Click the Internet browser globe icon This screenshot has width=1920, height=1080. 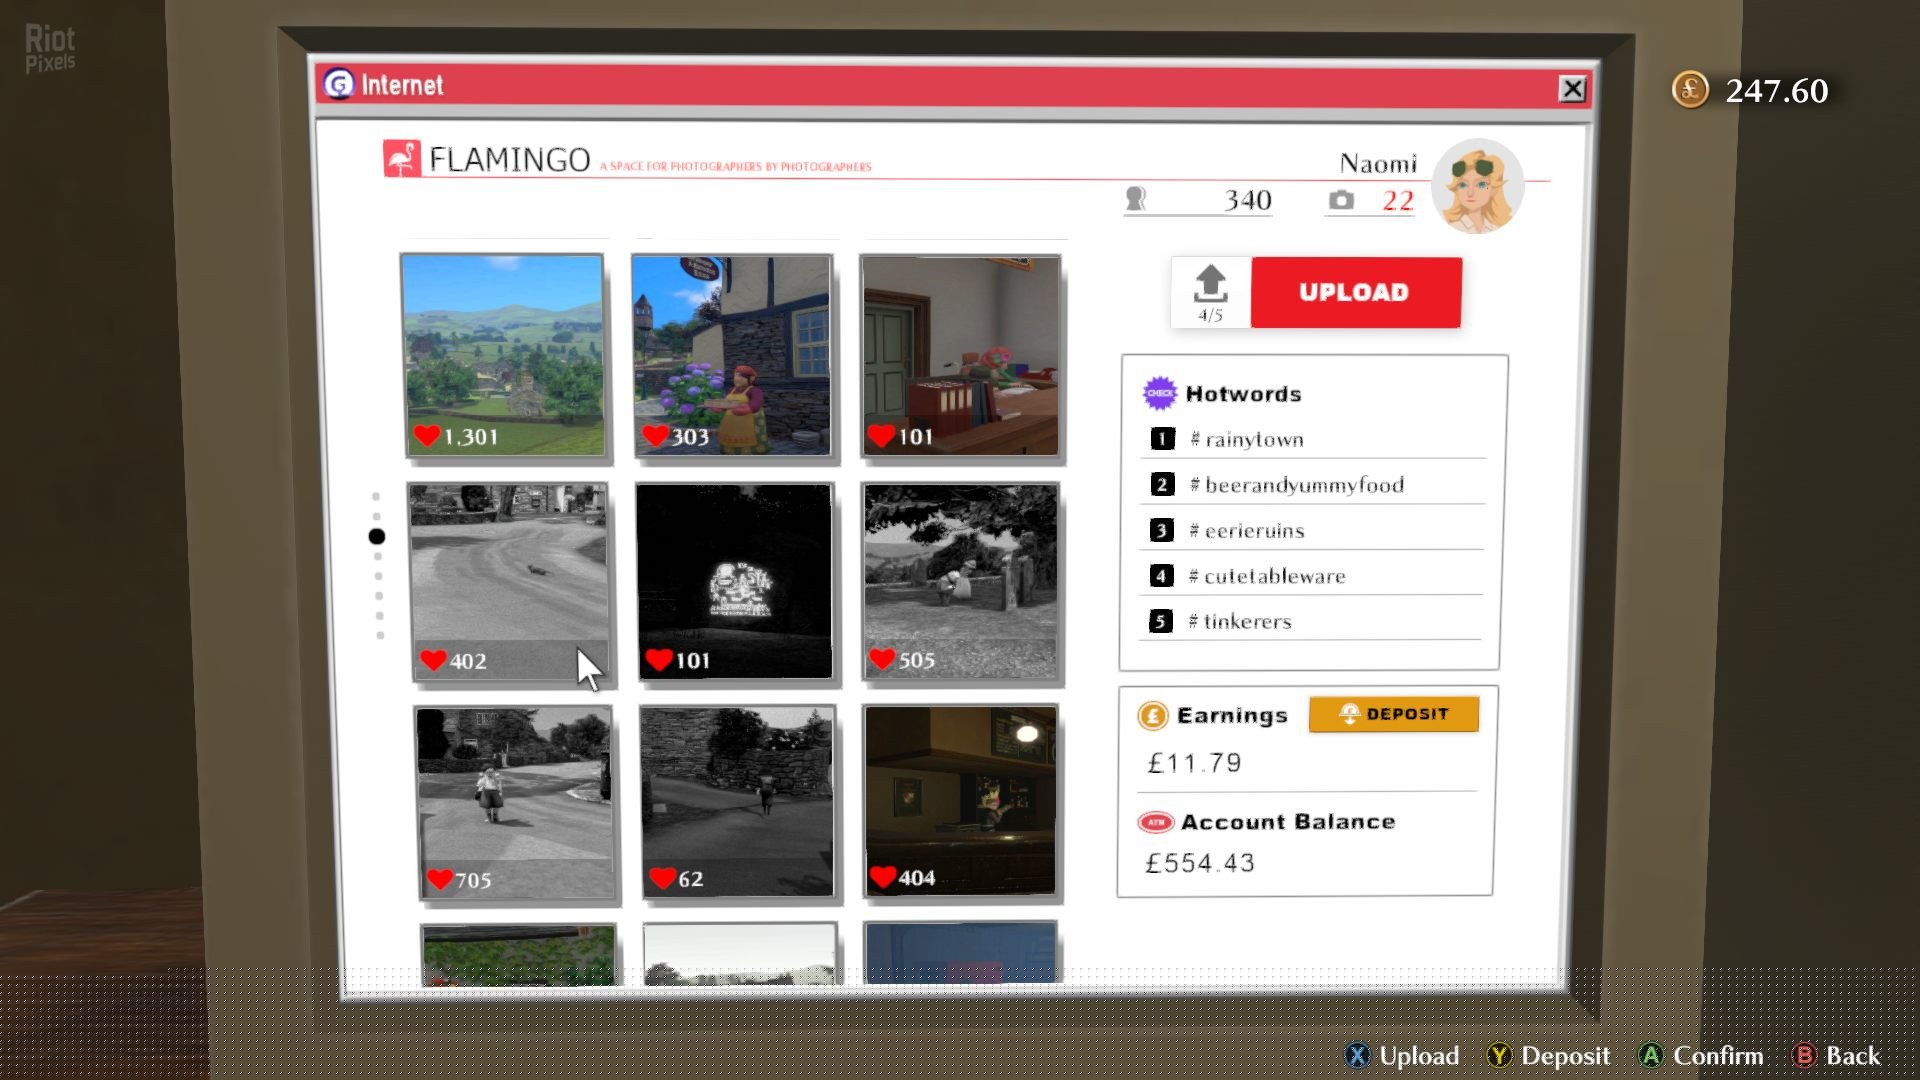[339, 84]
